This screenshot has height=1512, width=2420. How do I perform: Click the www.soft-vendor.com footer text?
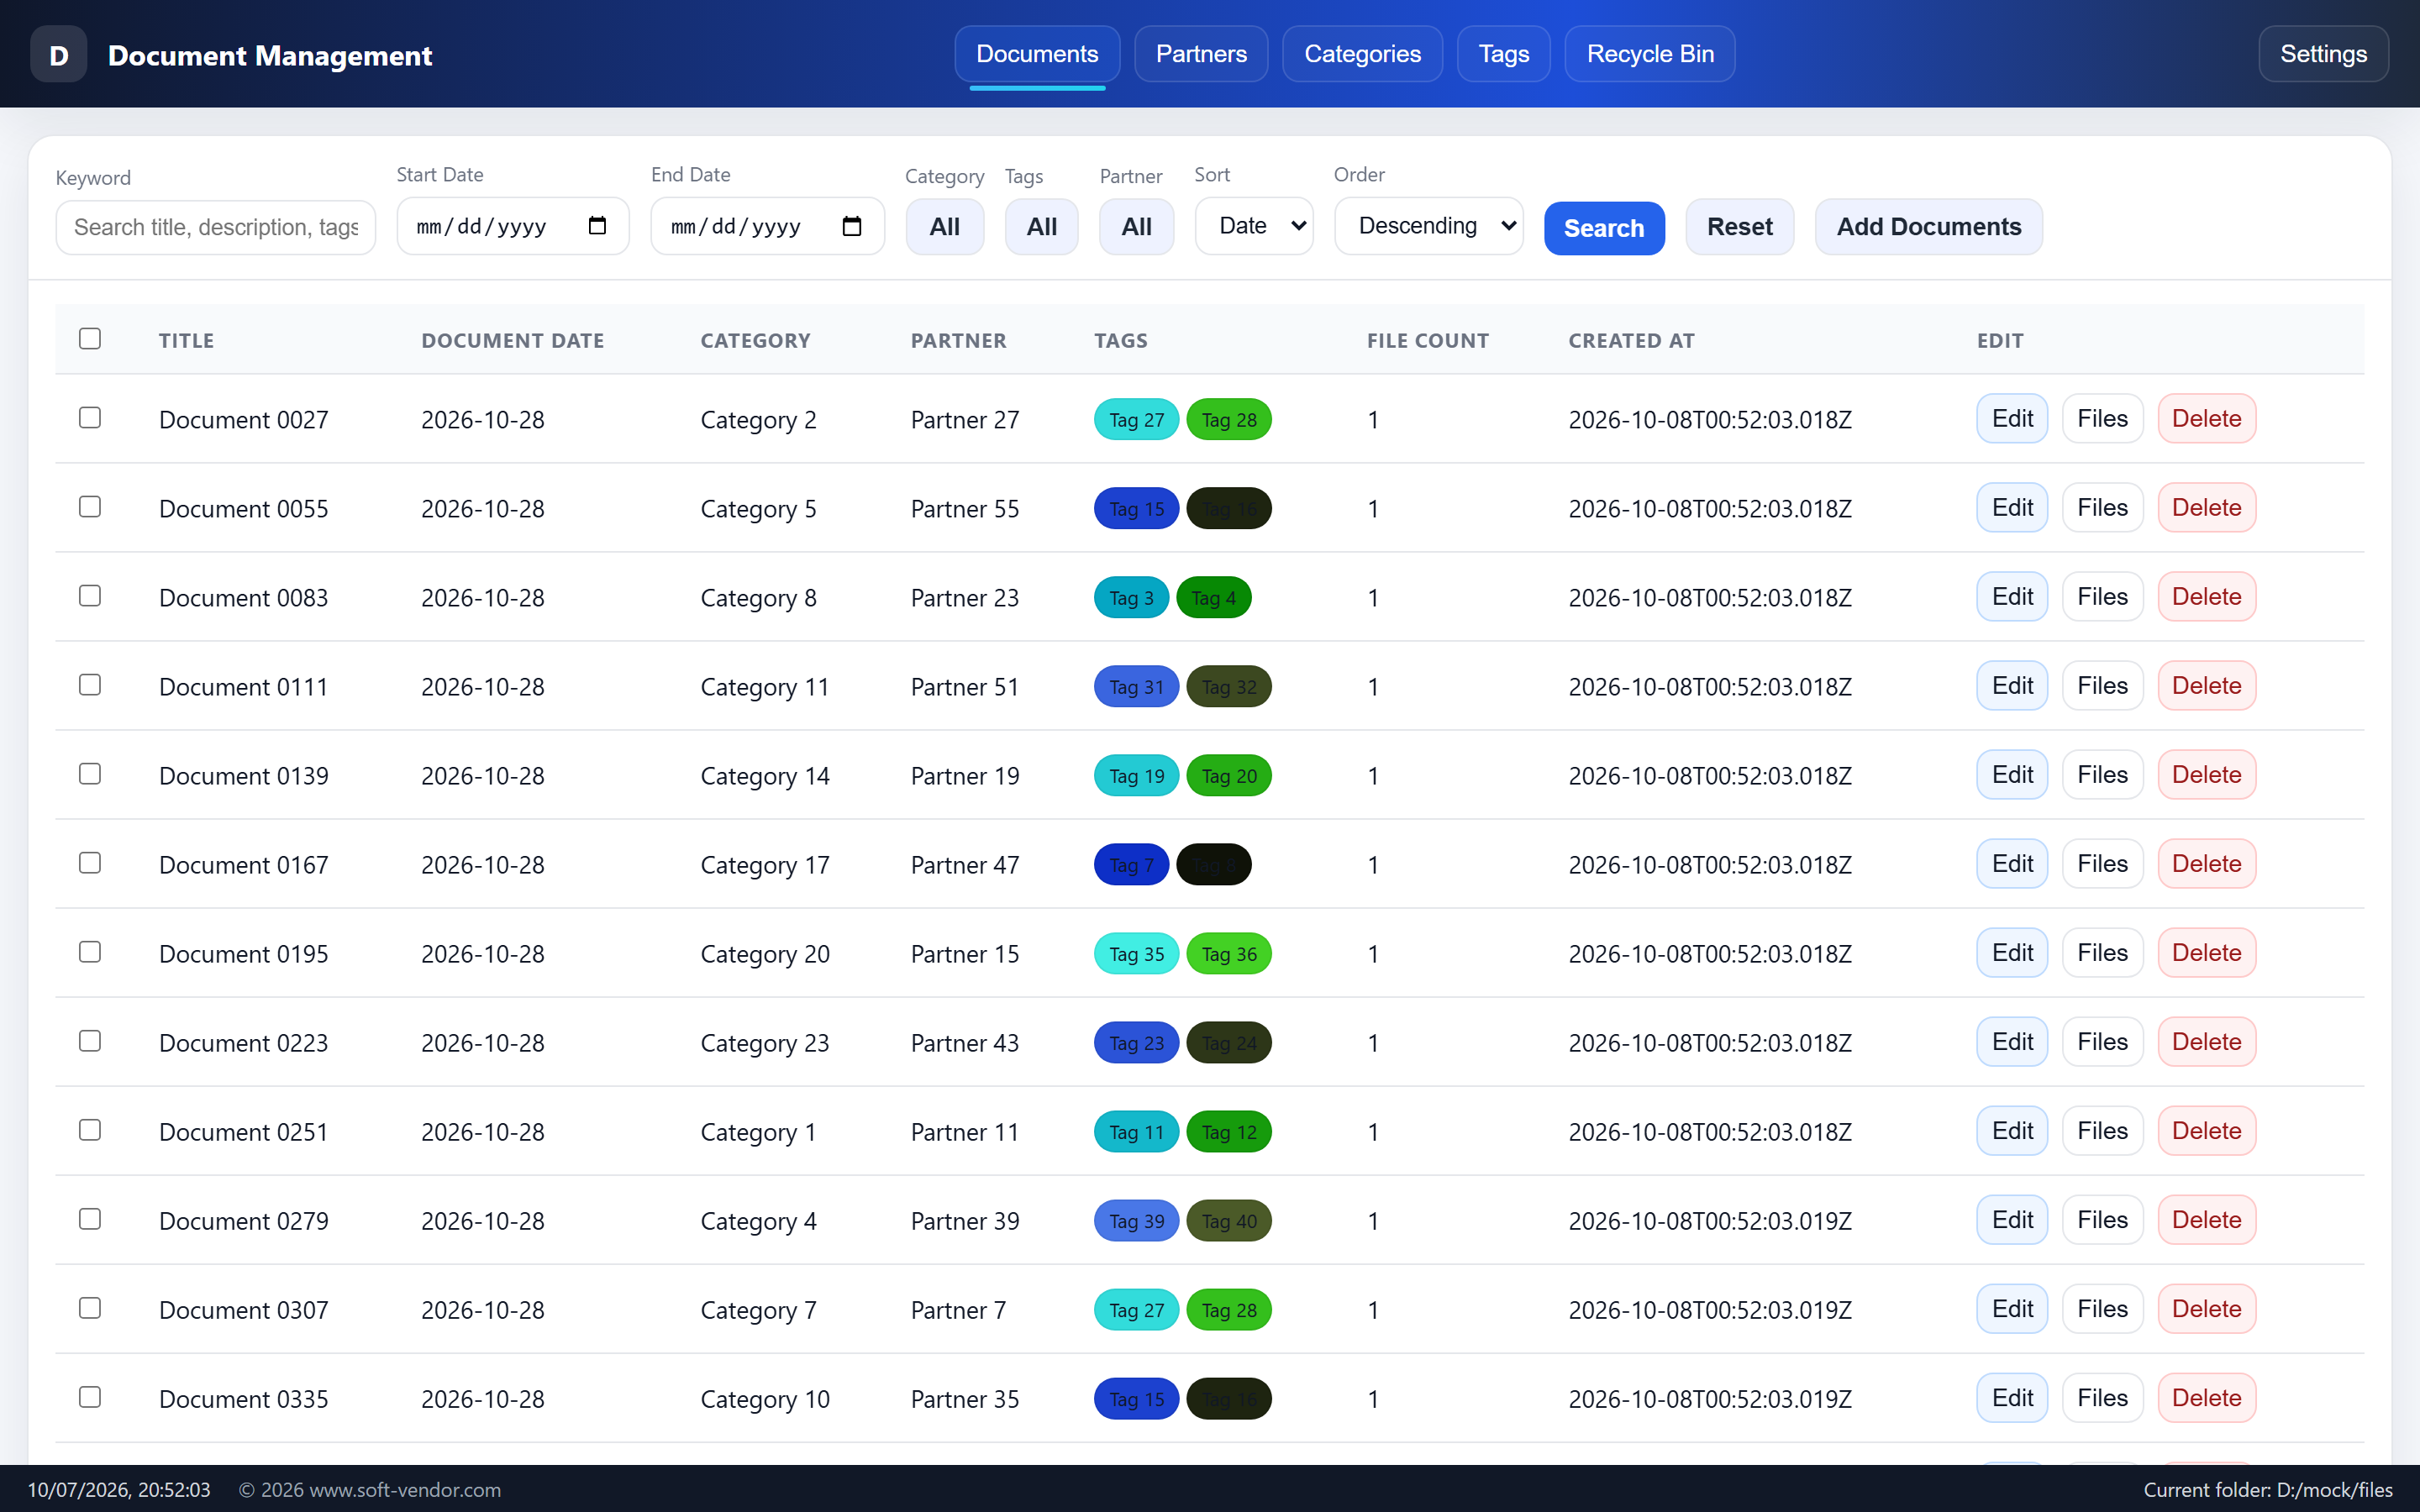point(405,1490)
